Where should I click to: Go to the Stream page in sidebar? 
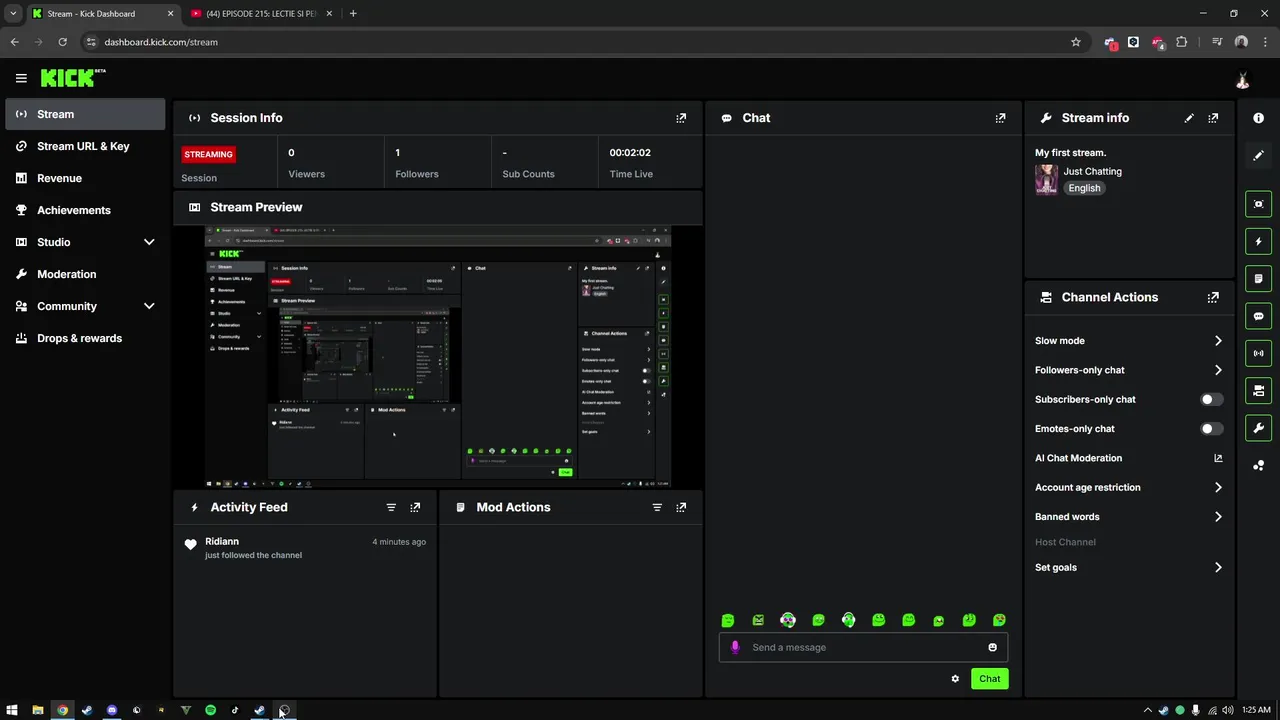(x=85, y=114)
